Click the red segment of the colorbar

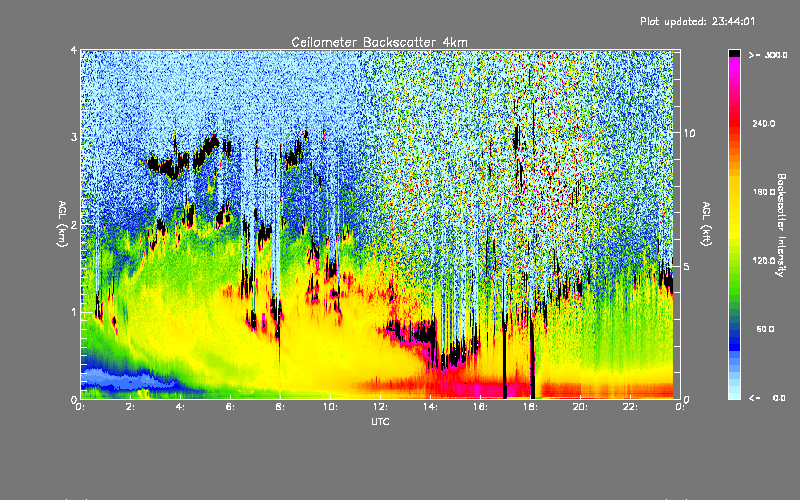(734, 124)
